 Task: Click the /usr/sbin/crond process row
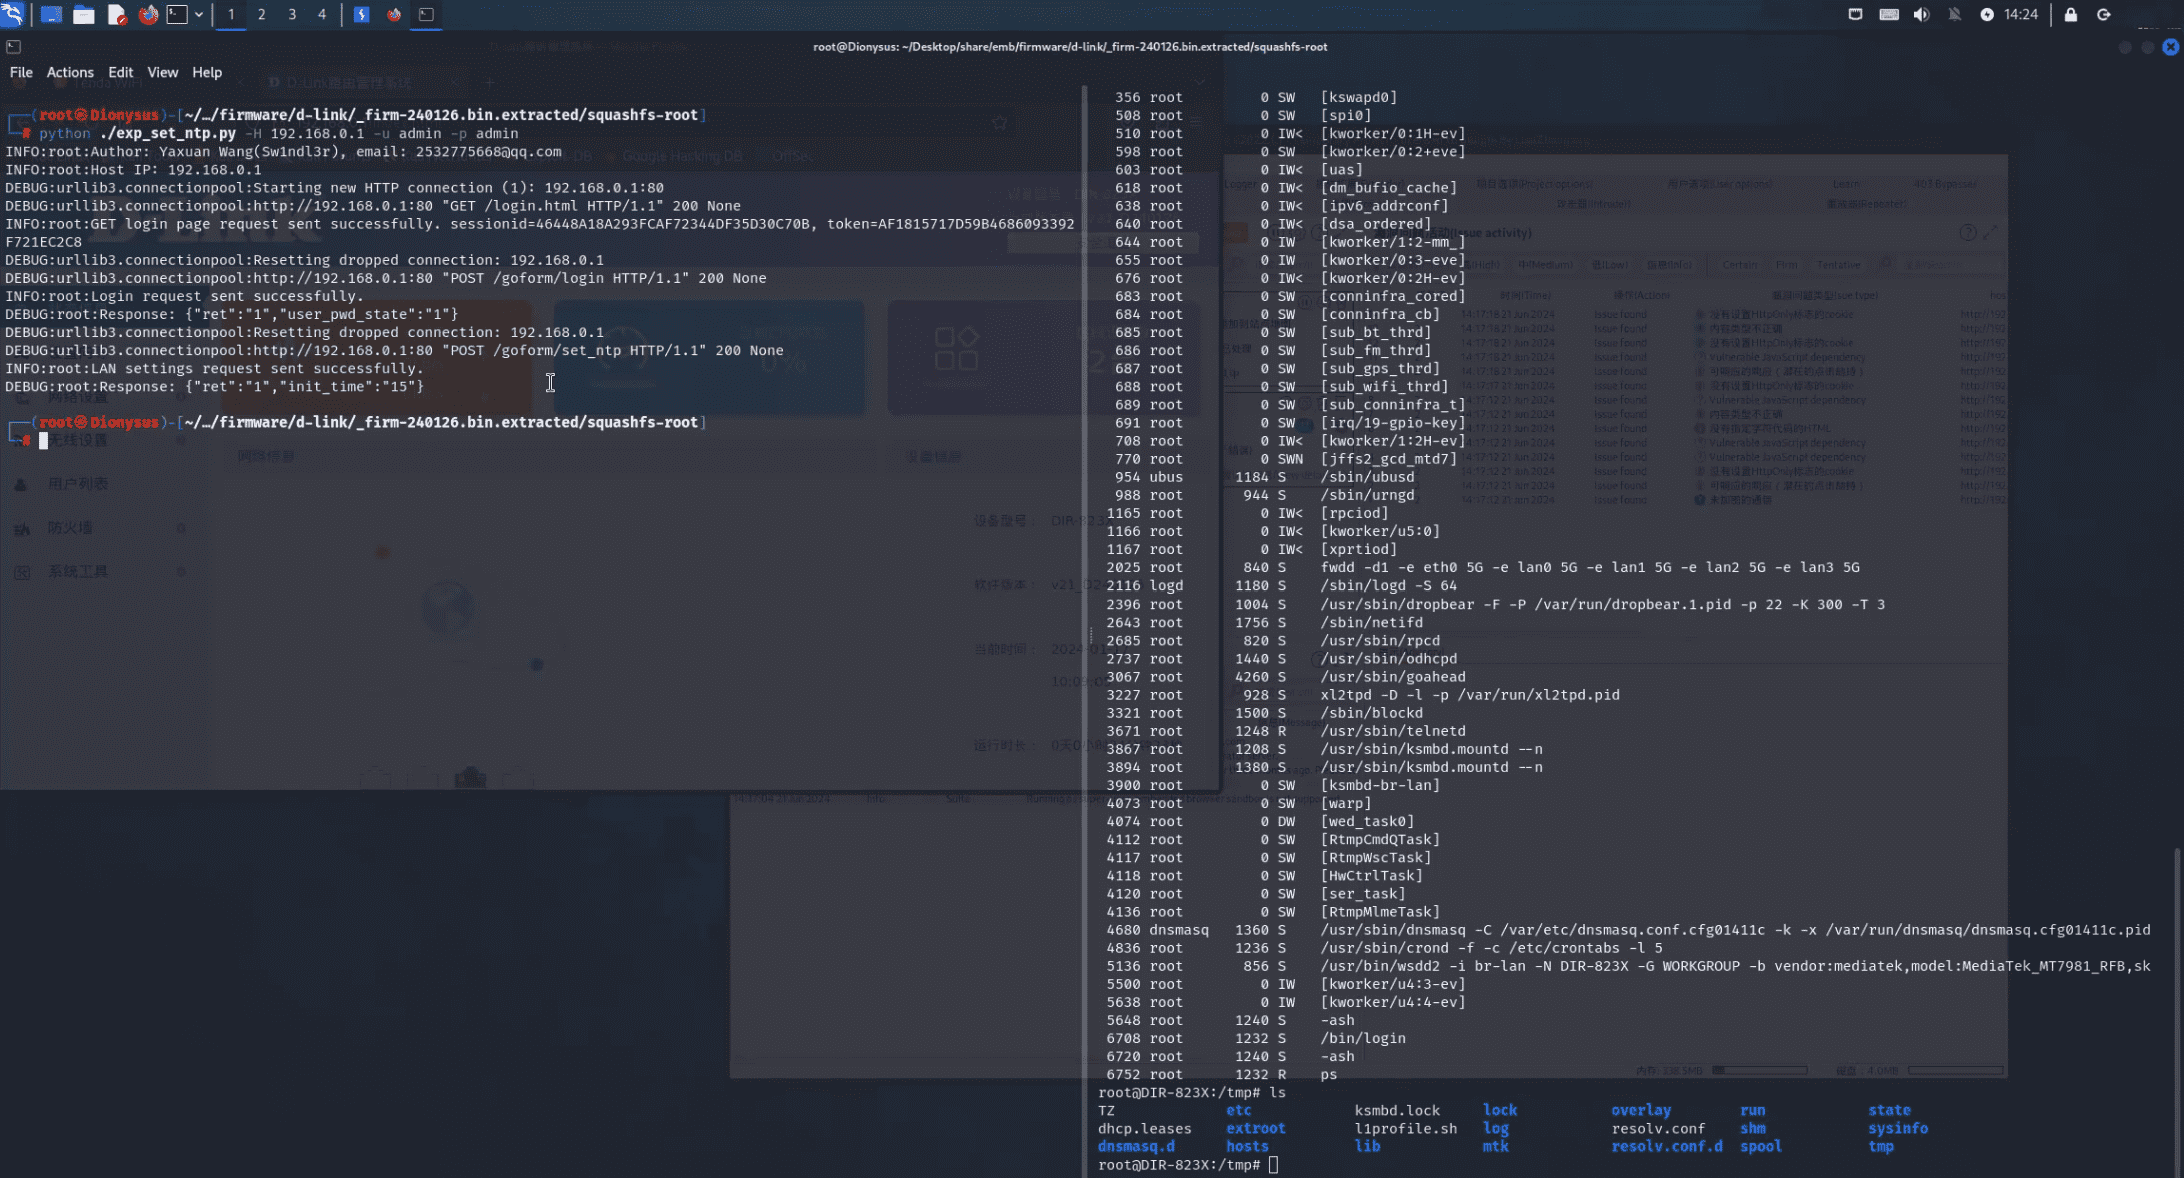pos(1384,948)
